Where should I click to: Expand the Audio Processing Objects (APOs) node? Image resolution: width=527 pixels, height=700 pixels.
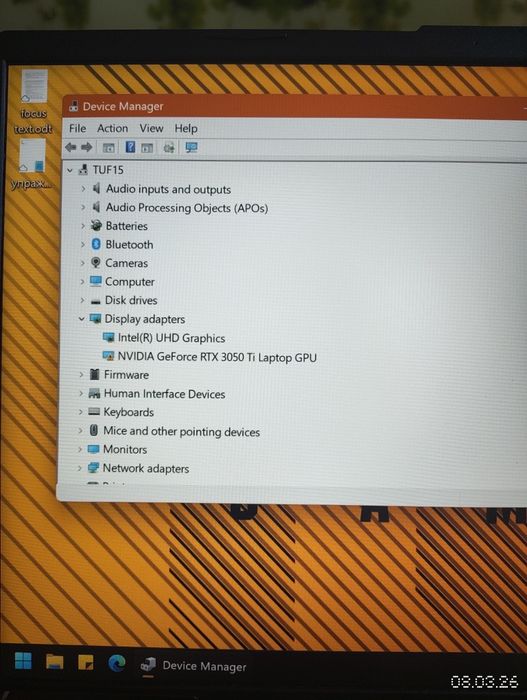click(x=83, y=207)
